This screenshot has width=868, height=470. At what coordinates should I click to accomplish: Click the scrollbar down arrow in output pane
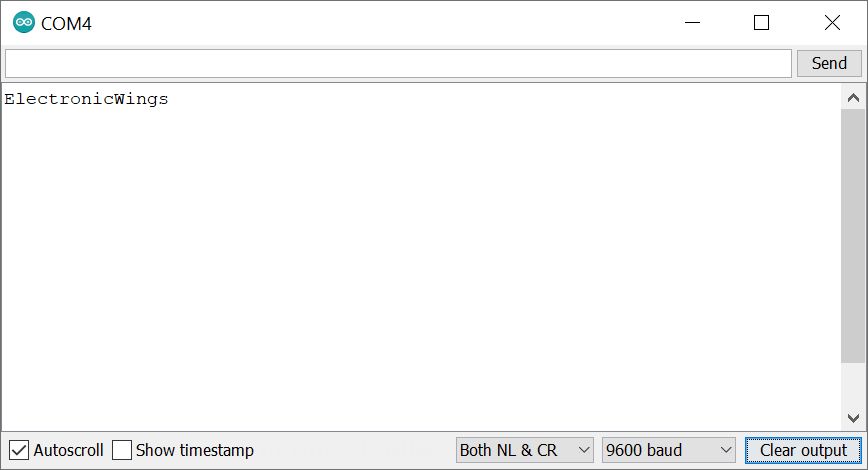(853, 418)
